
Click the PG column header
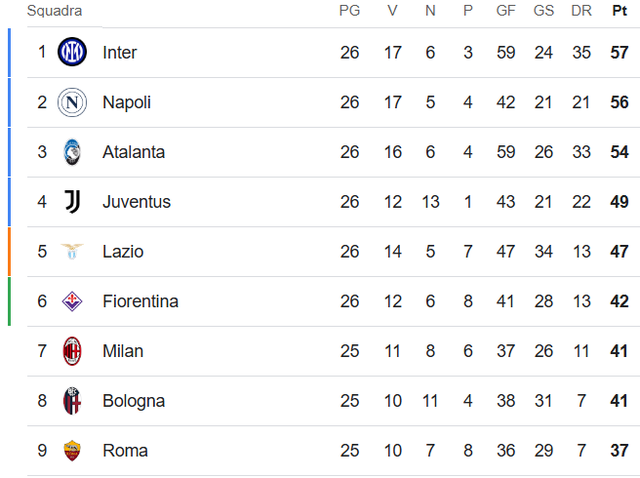click(x=349, y=11)
